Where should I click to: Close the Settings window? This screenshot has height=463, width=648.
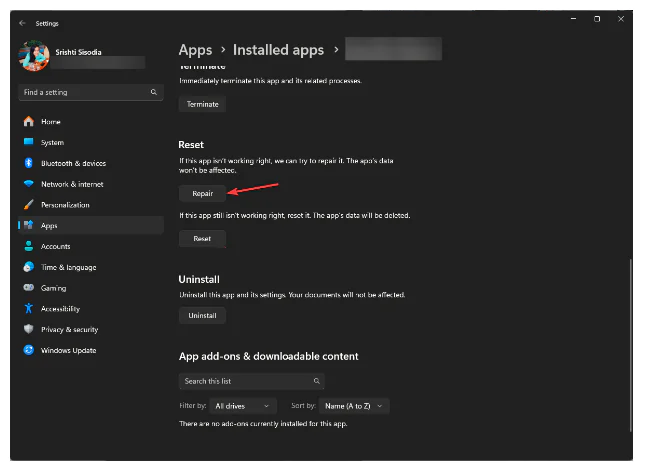click(621, 19)
